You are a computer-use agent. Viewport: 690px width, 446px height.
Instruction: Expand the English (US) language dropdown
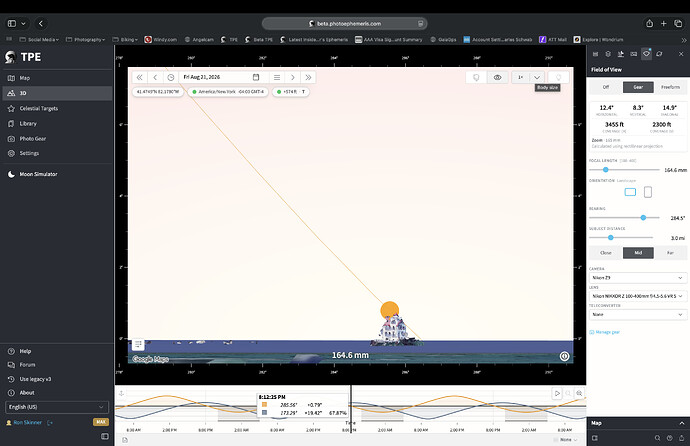pos(56,407)
